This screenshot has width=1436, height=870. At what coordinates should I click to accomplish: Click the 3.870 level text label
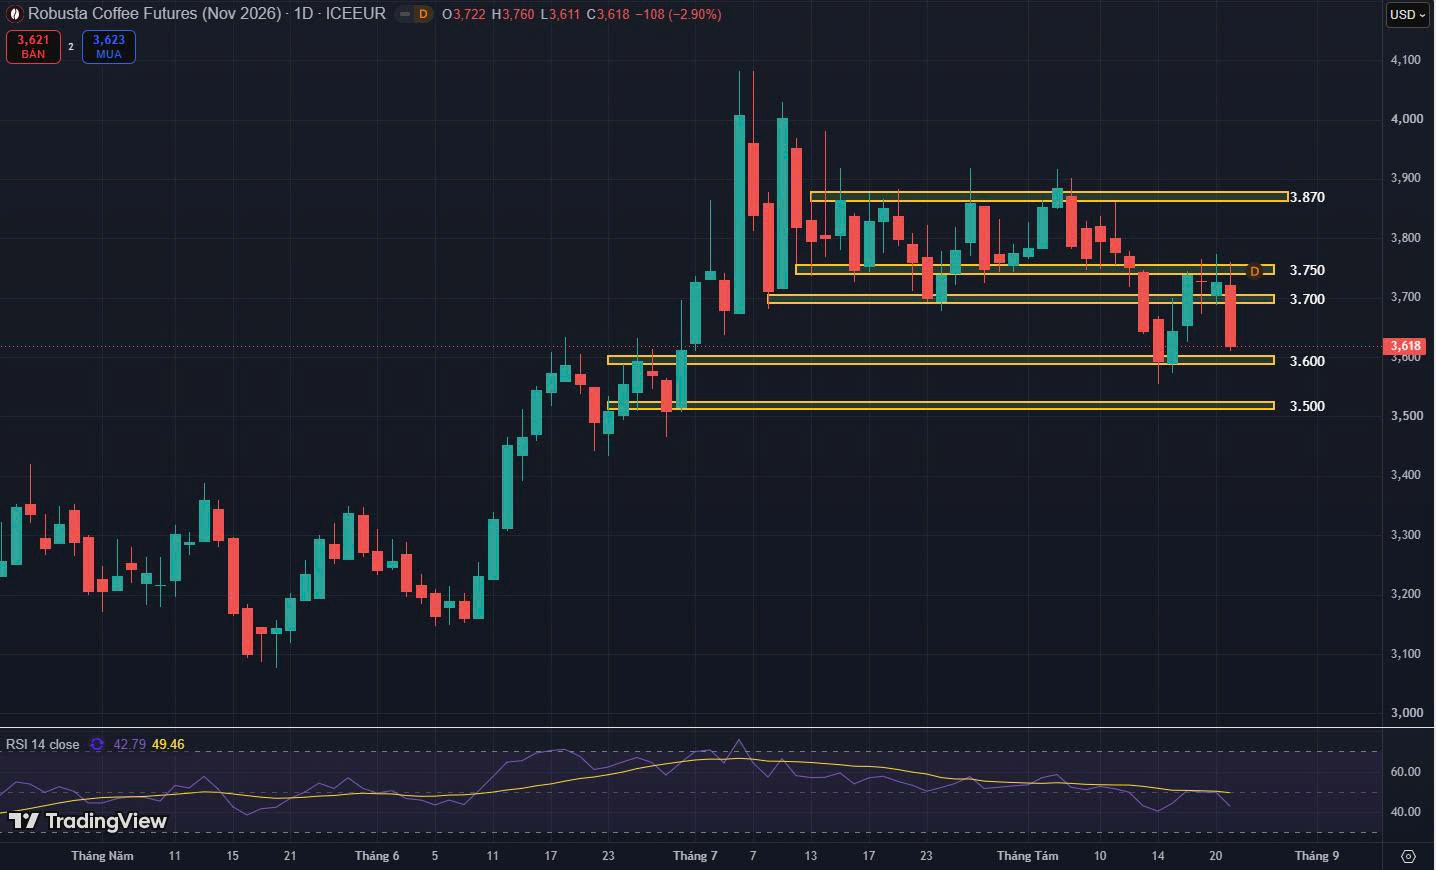1307,197
